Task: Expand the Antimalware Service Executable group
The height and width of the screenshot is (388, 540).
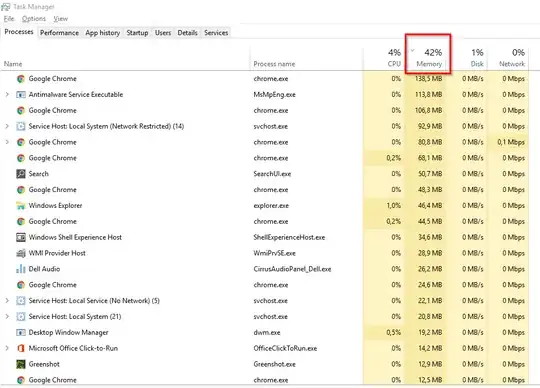Action: pyautogui.click(x=7, y=94)
